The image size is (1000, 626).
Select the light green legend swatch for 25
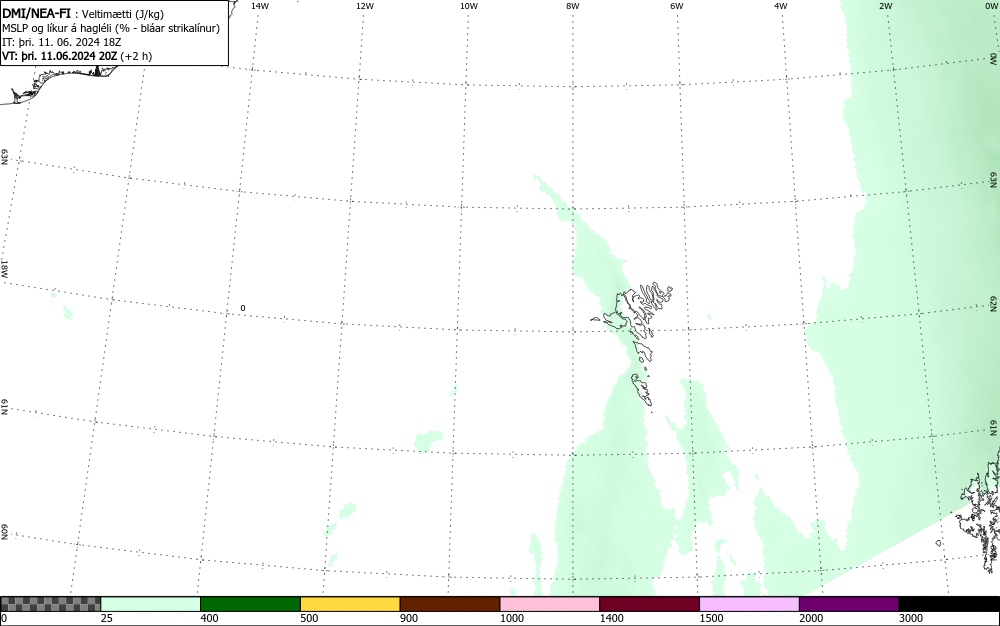(151, 604)
